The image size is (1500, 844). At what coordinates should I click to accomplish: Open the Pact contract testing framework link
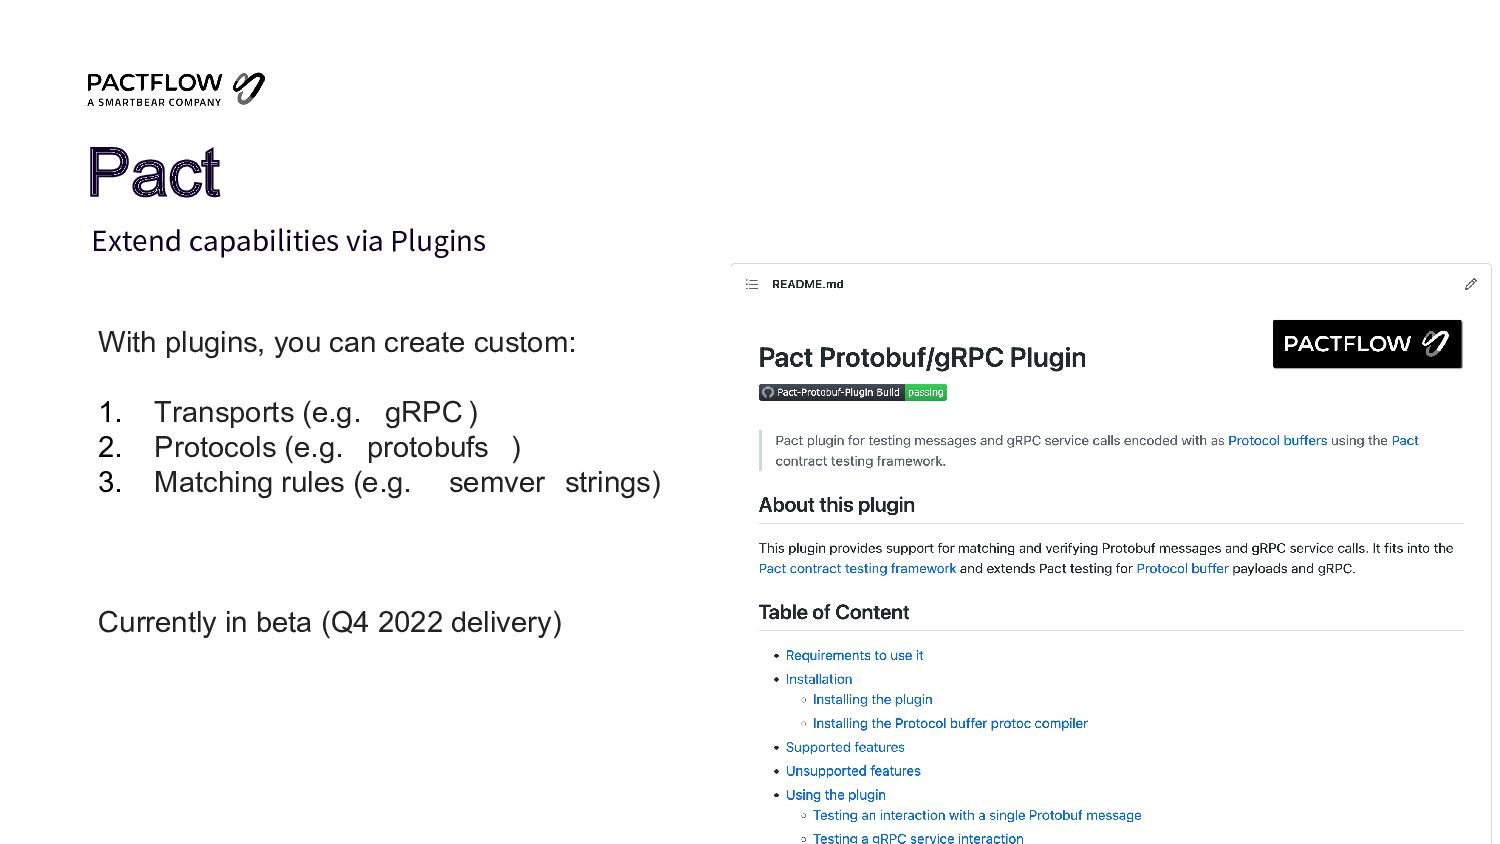[x=857, y=569]
